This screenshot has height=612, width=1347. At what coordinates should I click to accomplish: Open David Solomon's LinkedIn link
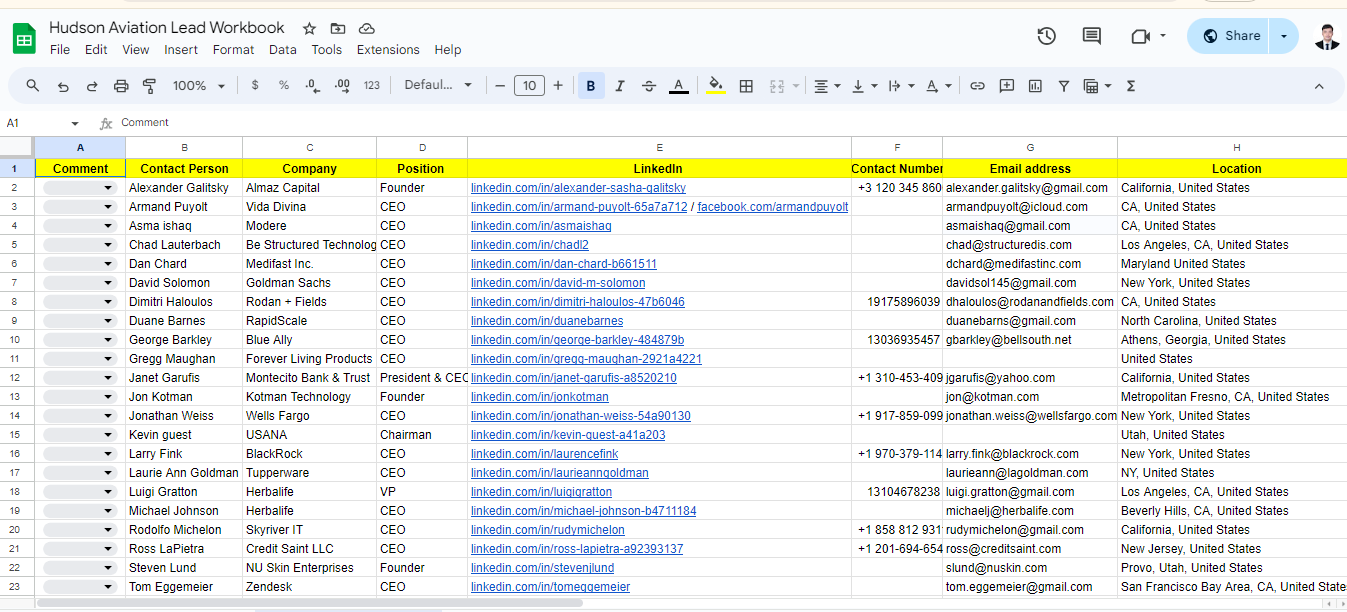pyautogui.click(x=558, y=283)
